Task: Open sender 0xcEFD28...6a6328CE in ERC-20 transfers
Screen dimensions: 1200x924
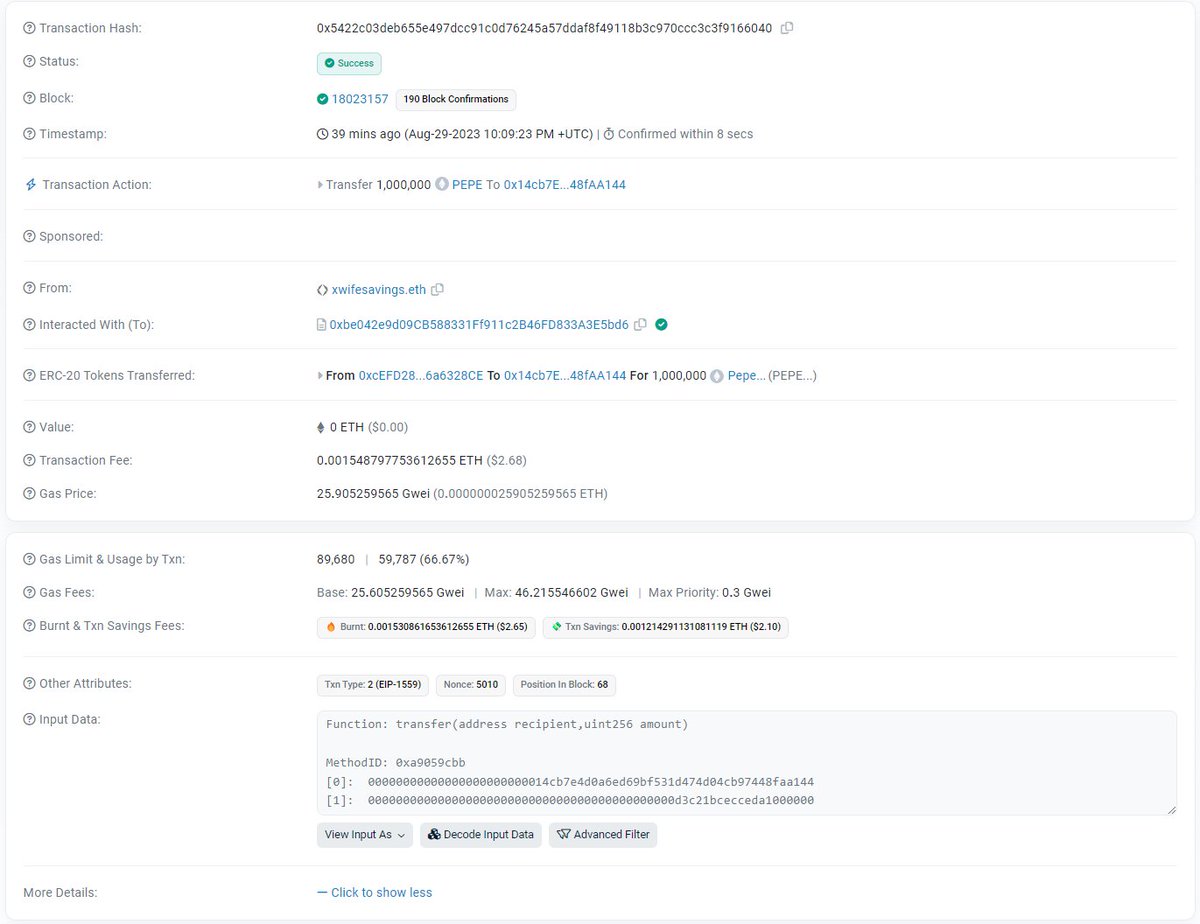Action: pos(421,376)
